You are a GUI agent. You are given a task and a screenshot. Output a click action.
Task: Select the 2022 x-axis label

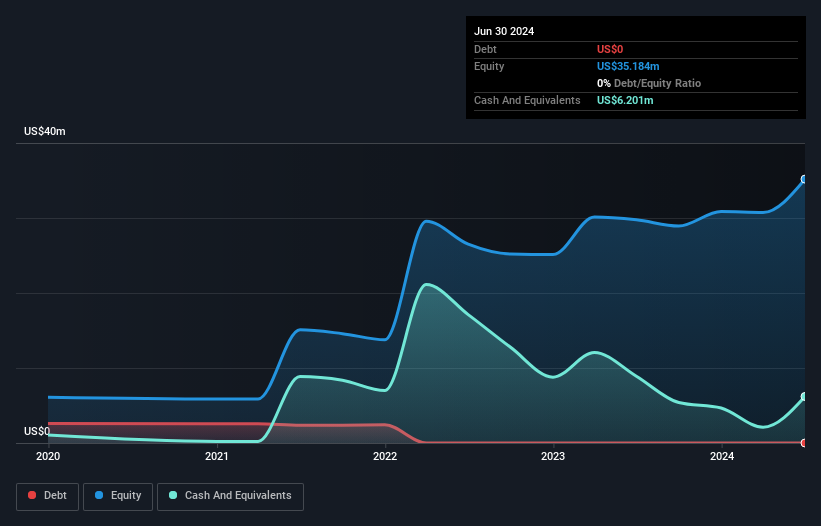[x=385, y=456]
